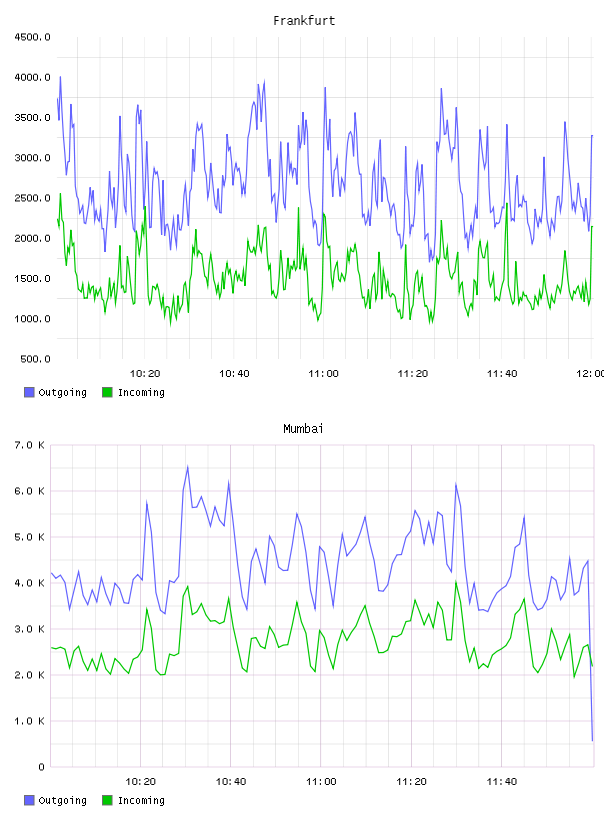Click the 12:00 time label on Frankfurt chart
Viewport: 608px width, 816px height.
591,374
